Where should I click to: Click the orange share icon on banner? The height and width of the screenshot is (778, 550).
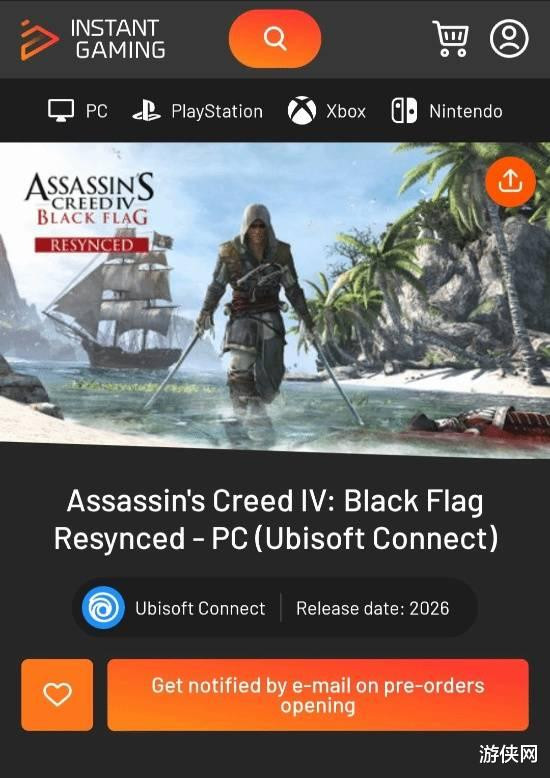(x=510, y=182)
